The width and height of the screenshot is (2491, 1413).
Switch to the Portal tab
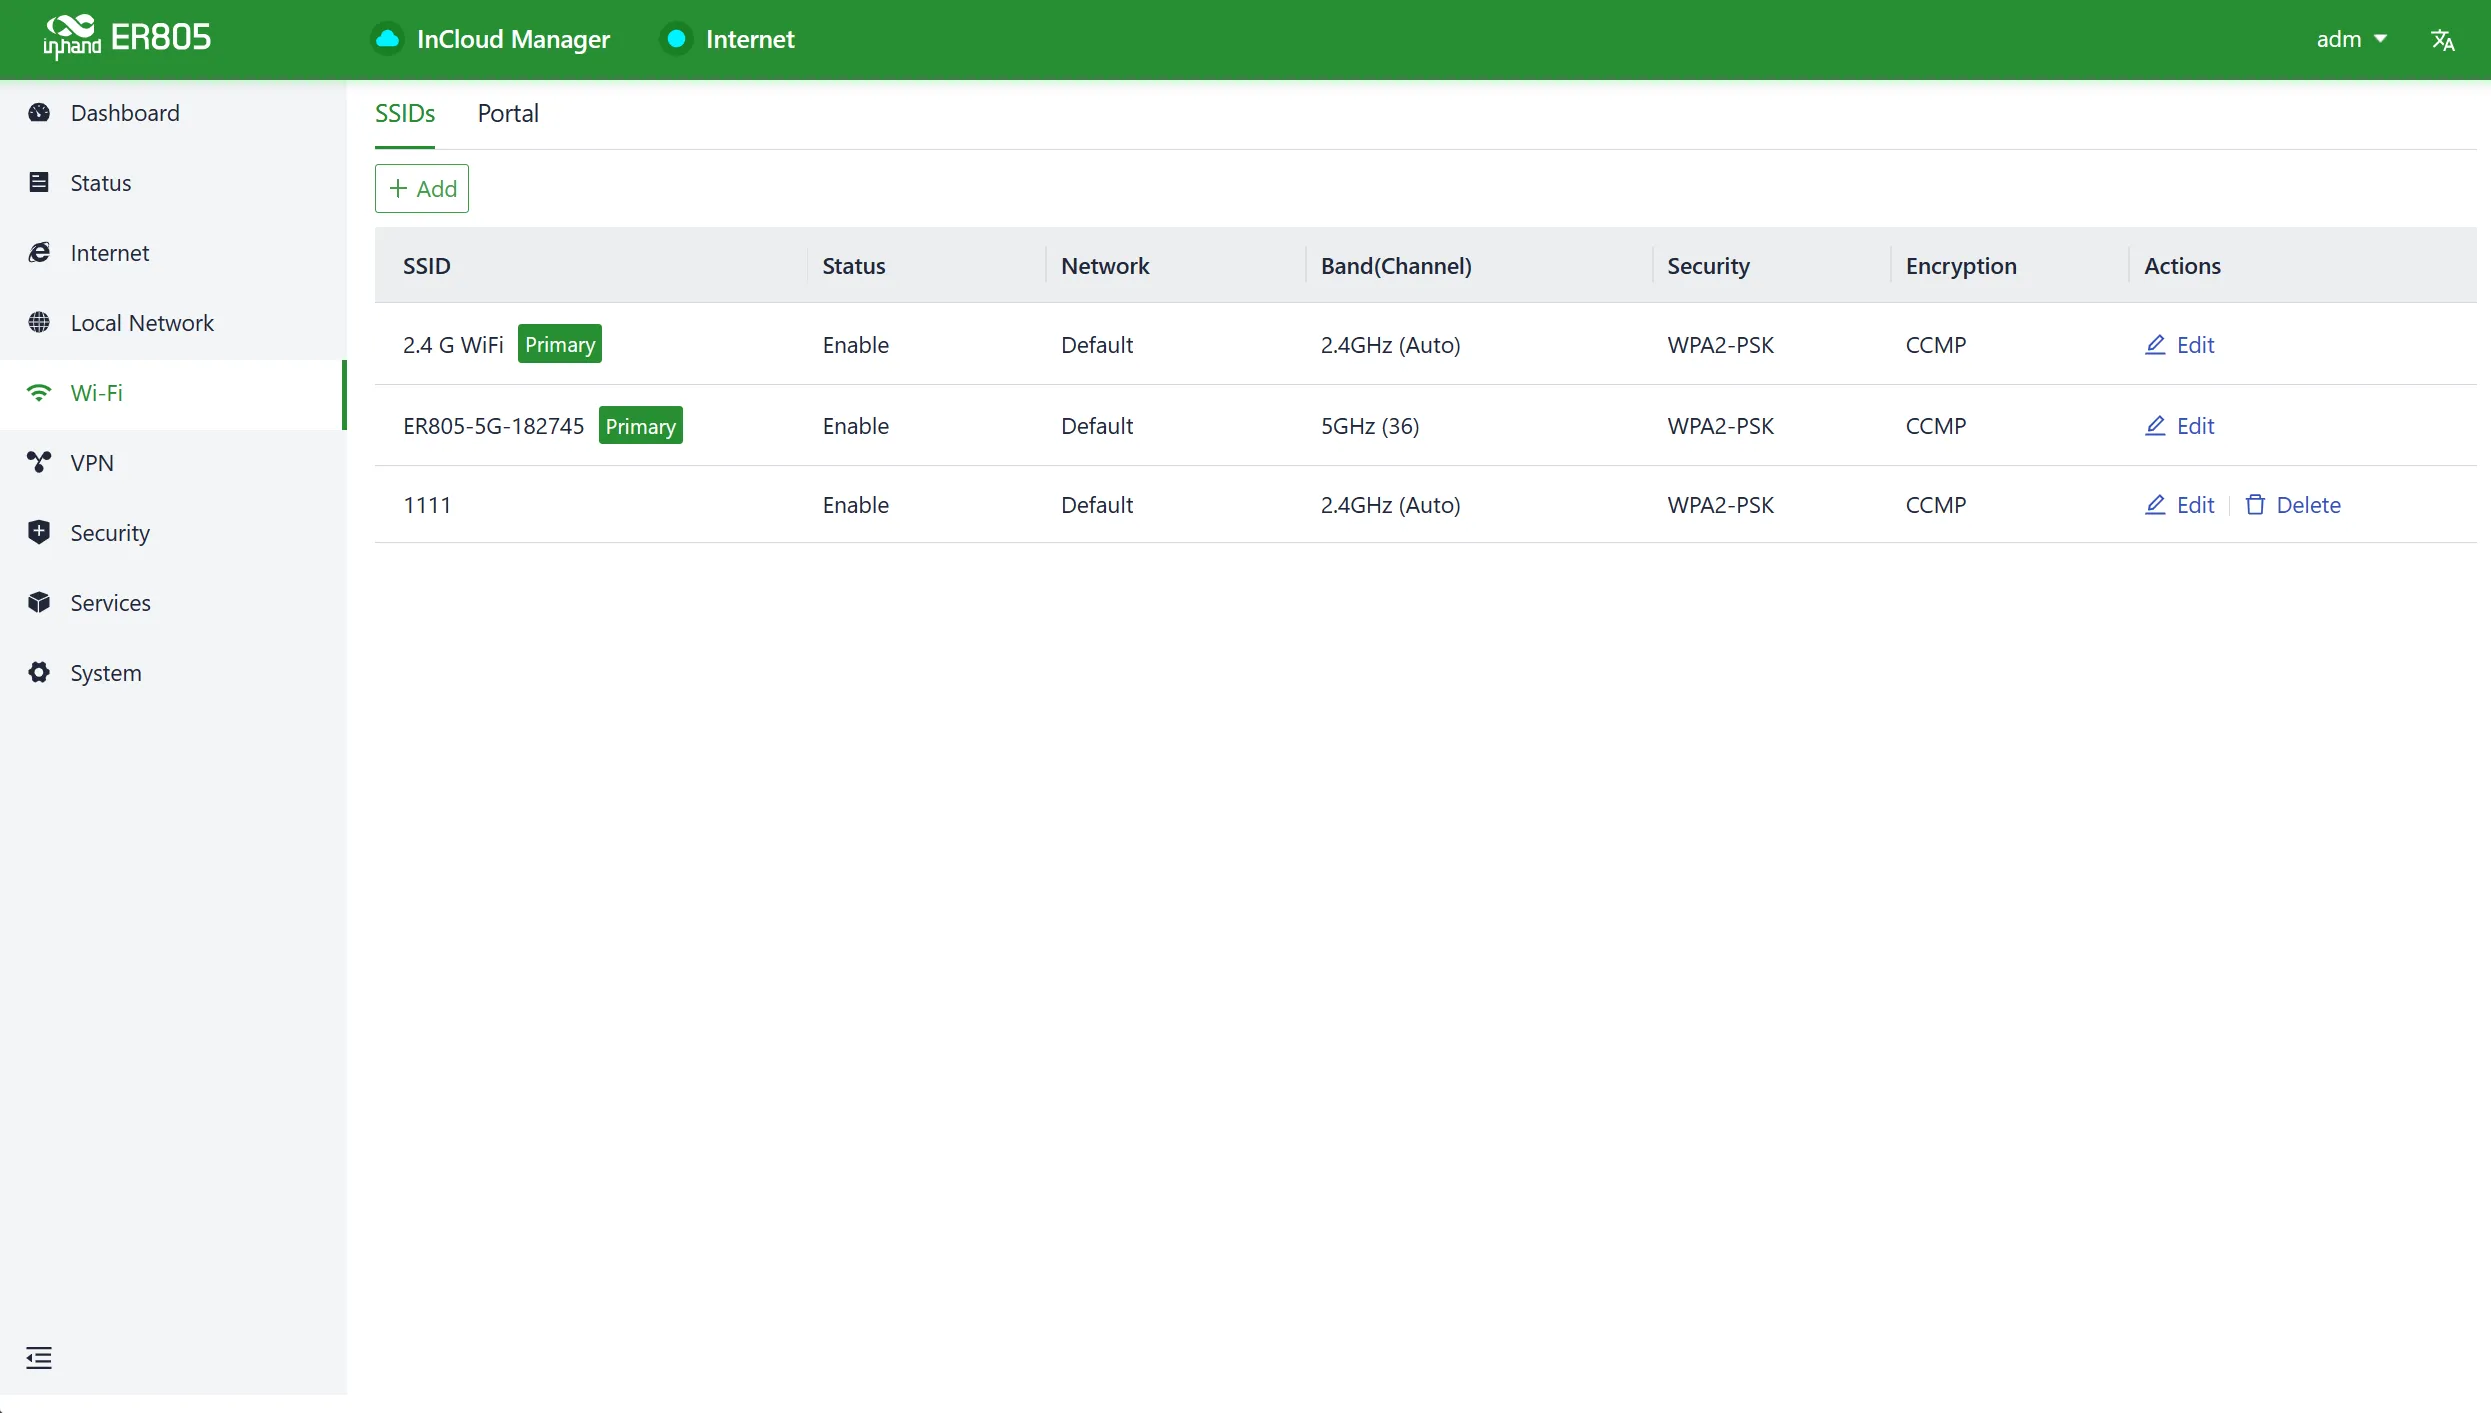(508, 113)
